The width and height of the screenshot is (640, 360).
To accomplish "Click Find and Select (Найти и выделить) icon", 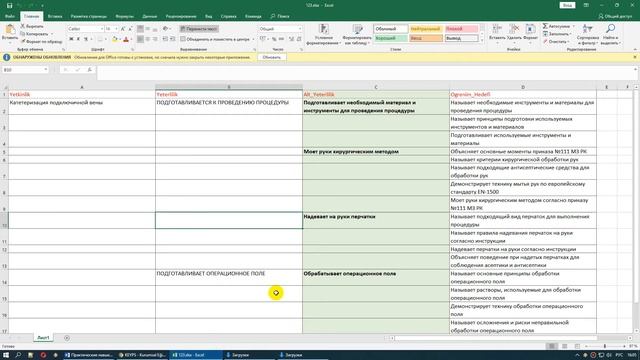I will [611, 34].
